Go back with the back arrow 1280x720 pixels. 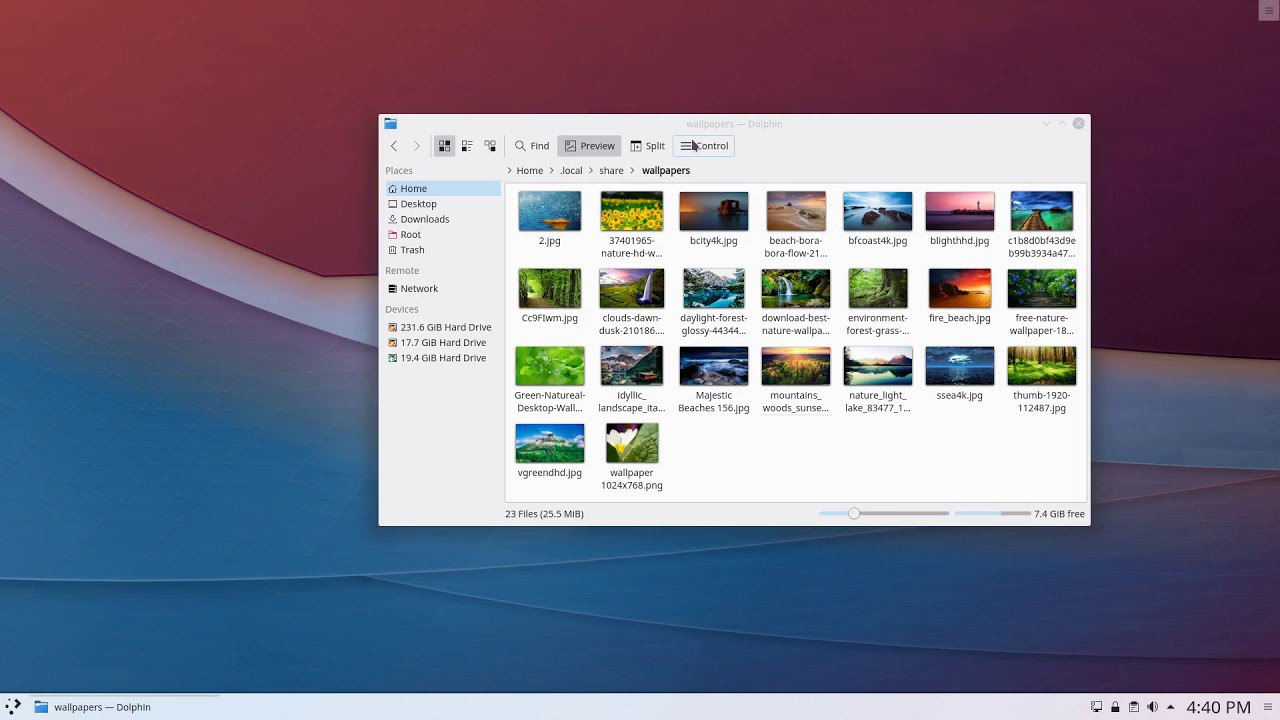click(394, 146)
